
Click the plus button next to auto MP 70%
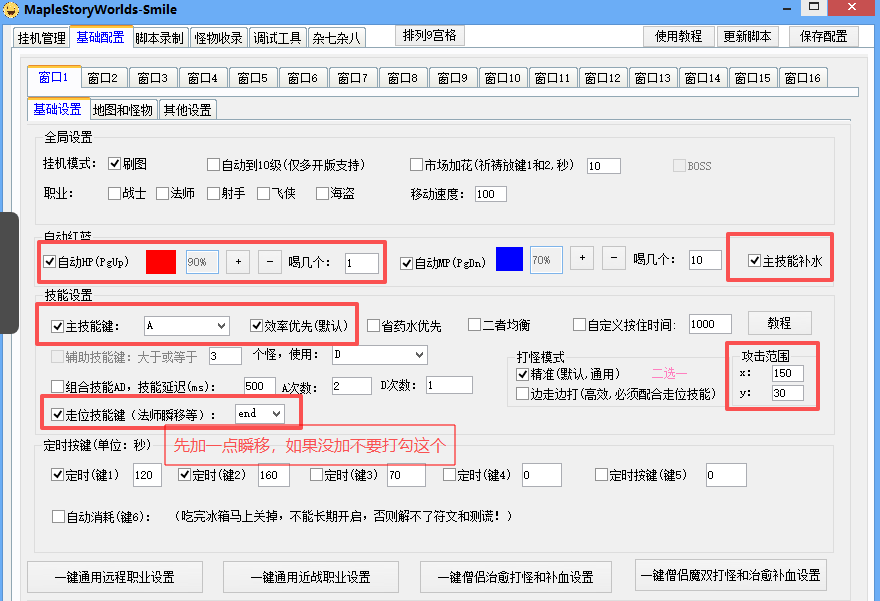[582, 258]
